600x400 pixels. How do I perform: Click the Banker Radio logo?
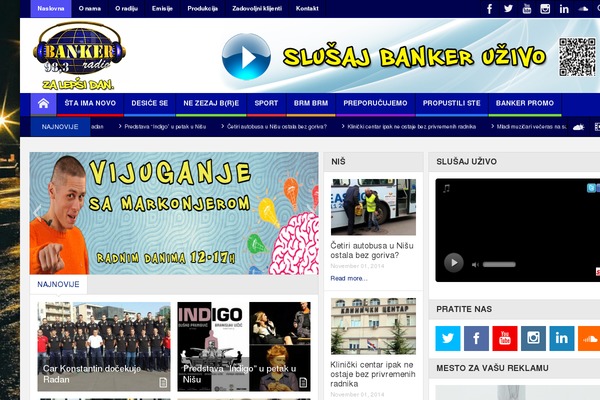point(80,56)
